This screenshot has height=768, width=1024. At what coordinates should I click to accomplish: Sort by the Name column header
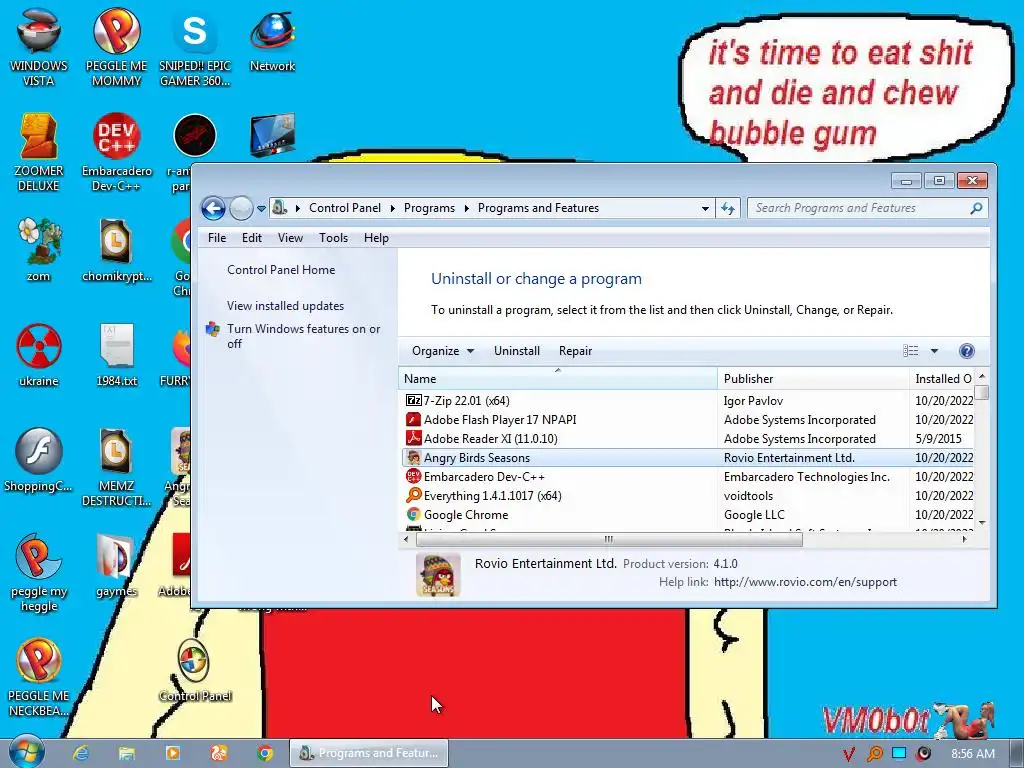coord(558,379)
